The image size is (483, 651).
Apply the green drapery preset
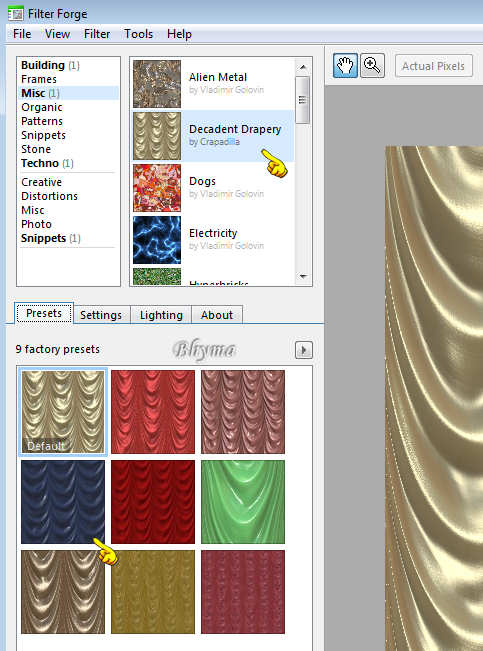coord(243,502)
